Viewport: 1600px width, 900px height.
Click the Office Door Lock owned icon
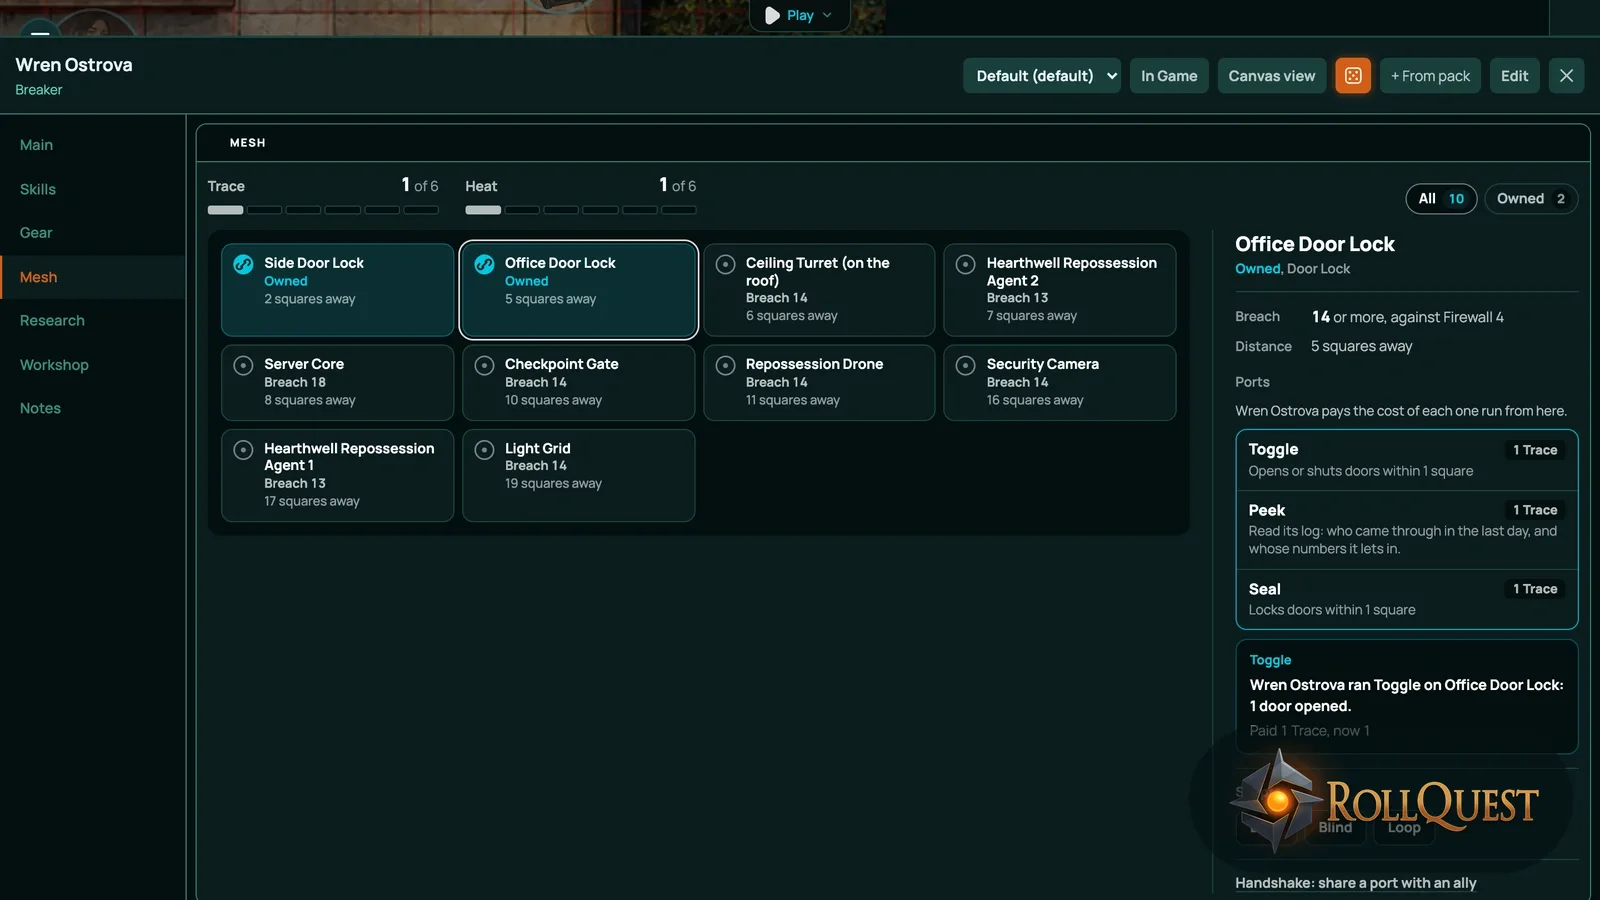[484, 264]
